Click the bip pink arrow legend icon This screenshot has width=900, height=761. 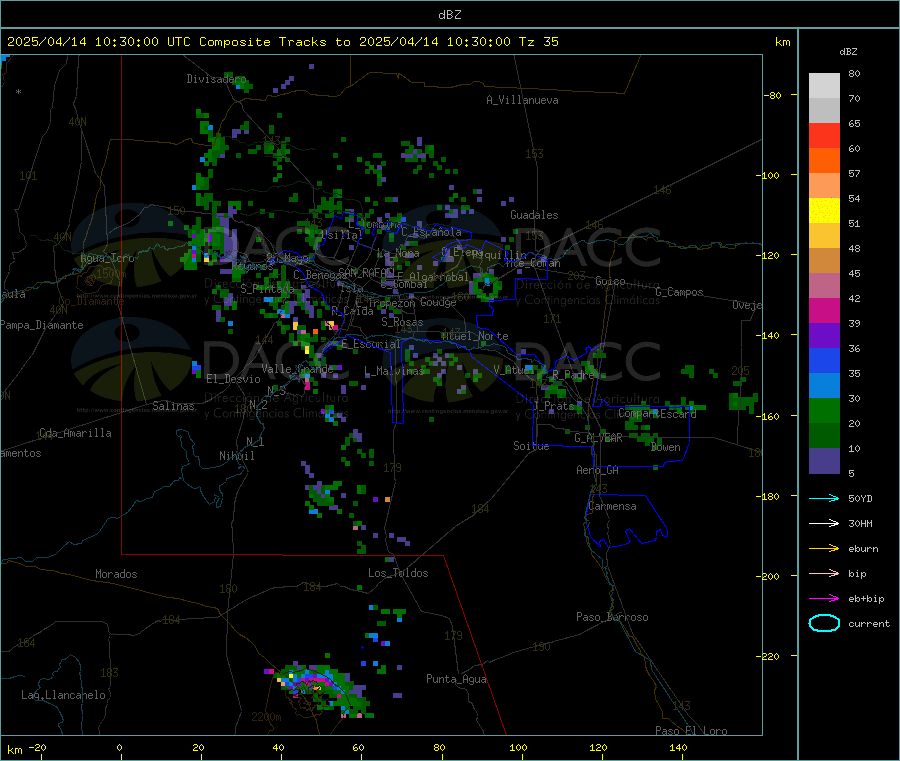pos(824,573)
